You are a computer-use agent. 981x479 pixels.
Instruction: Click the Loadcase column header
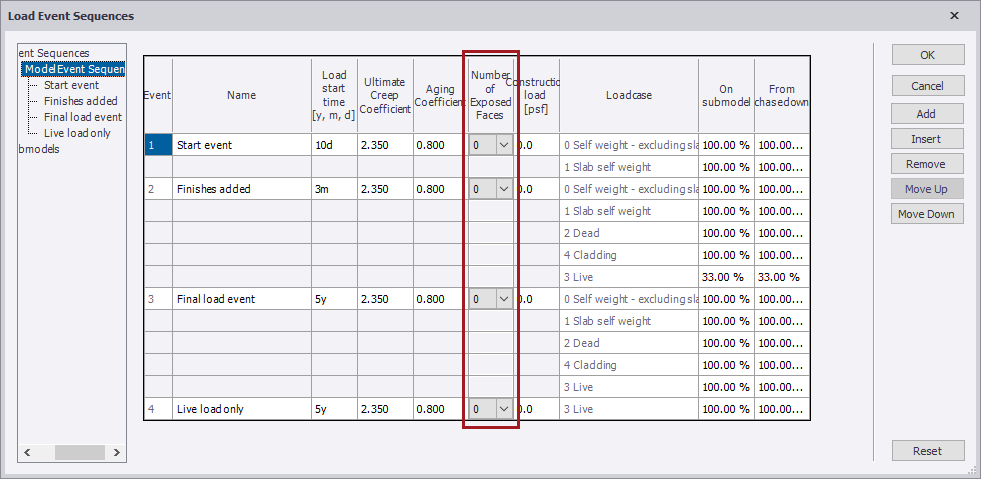point(629,95)
